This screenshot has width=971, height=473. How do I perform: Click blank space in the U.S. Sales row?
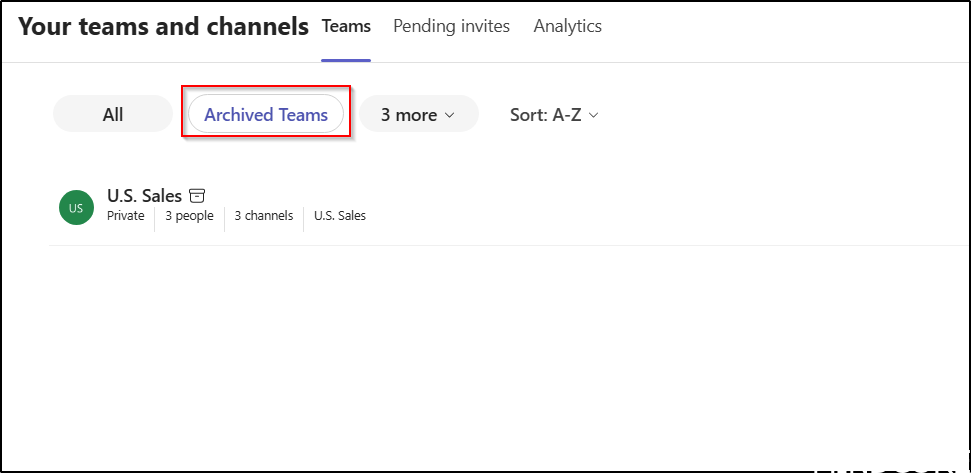click(x=650, y=207)
